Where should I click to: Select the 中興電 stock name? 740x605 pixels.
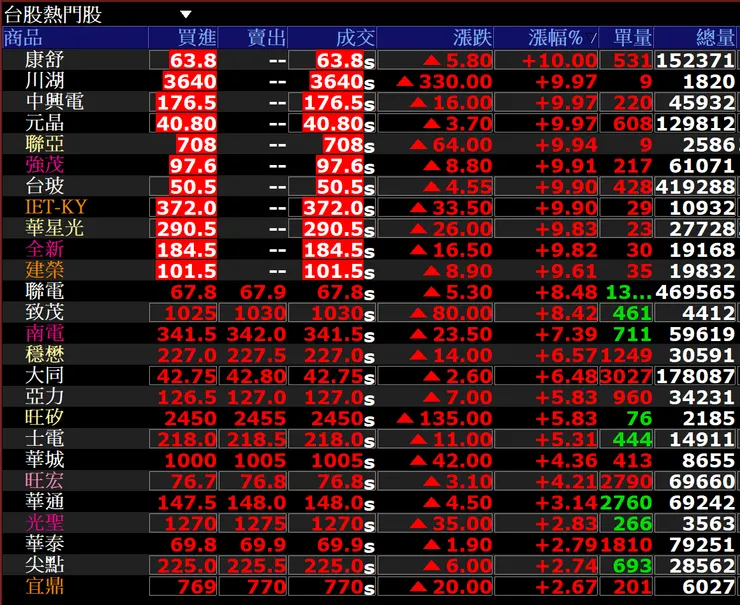(54, 102)
